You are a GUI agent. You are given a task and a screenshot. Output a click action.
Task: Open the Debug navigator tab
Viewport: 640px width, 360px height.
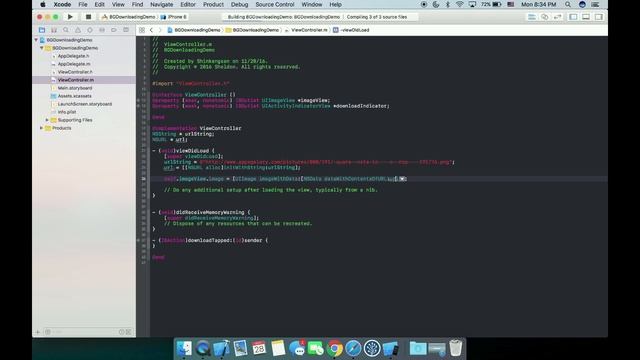102,30
